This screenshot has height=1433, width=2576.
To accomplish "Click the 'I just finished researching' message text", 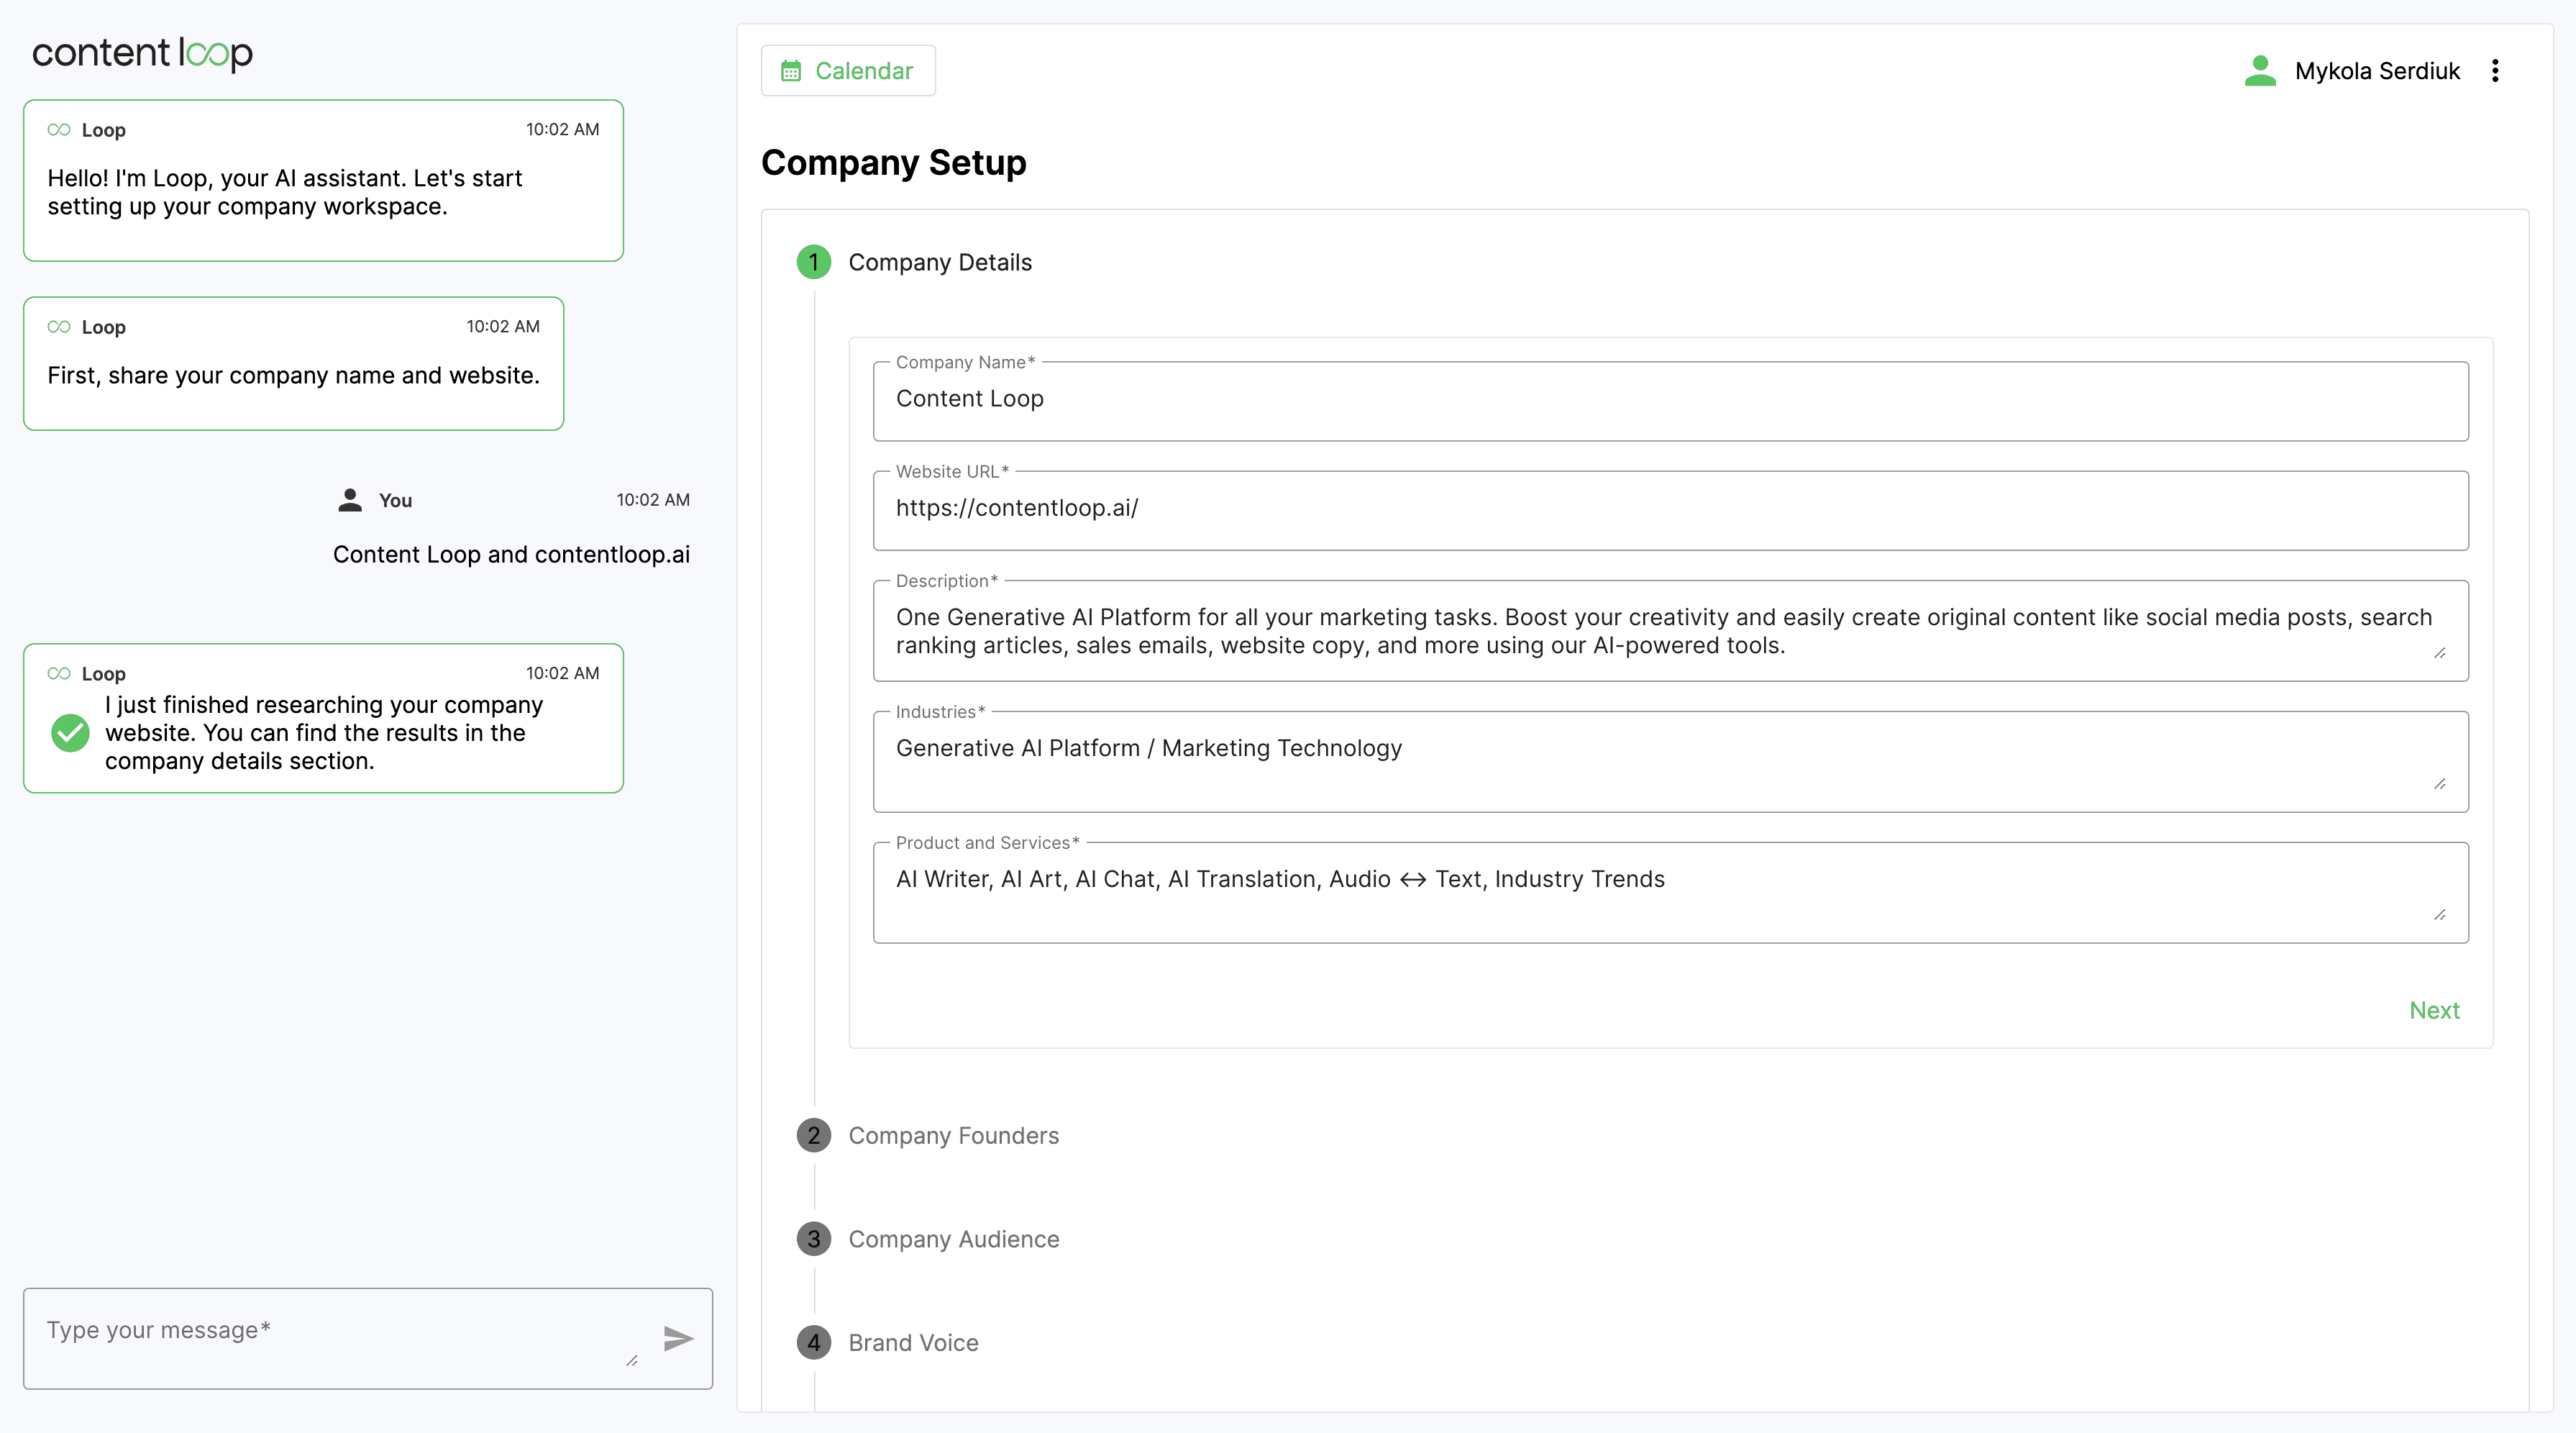I will click(324, 733).
